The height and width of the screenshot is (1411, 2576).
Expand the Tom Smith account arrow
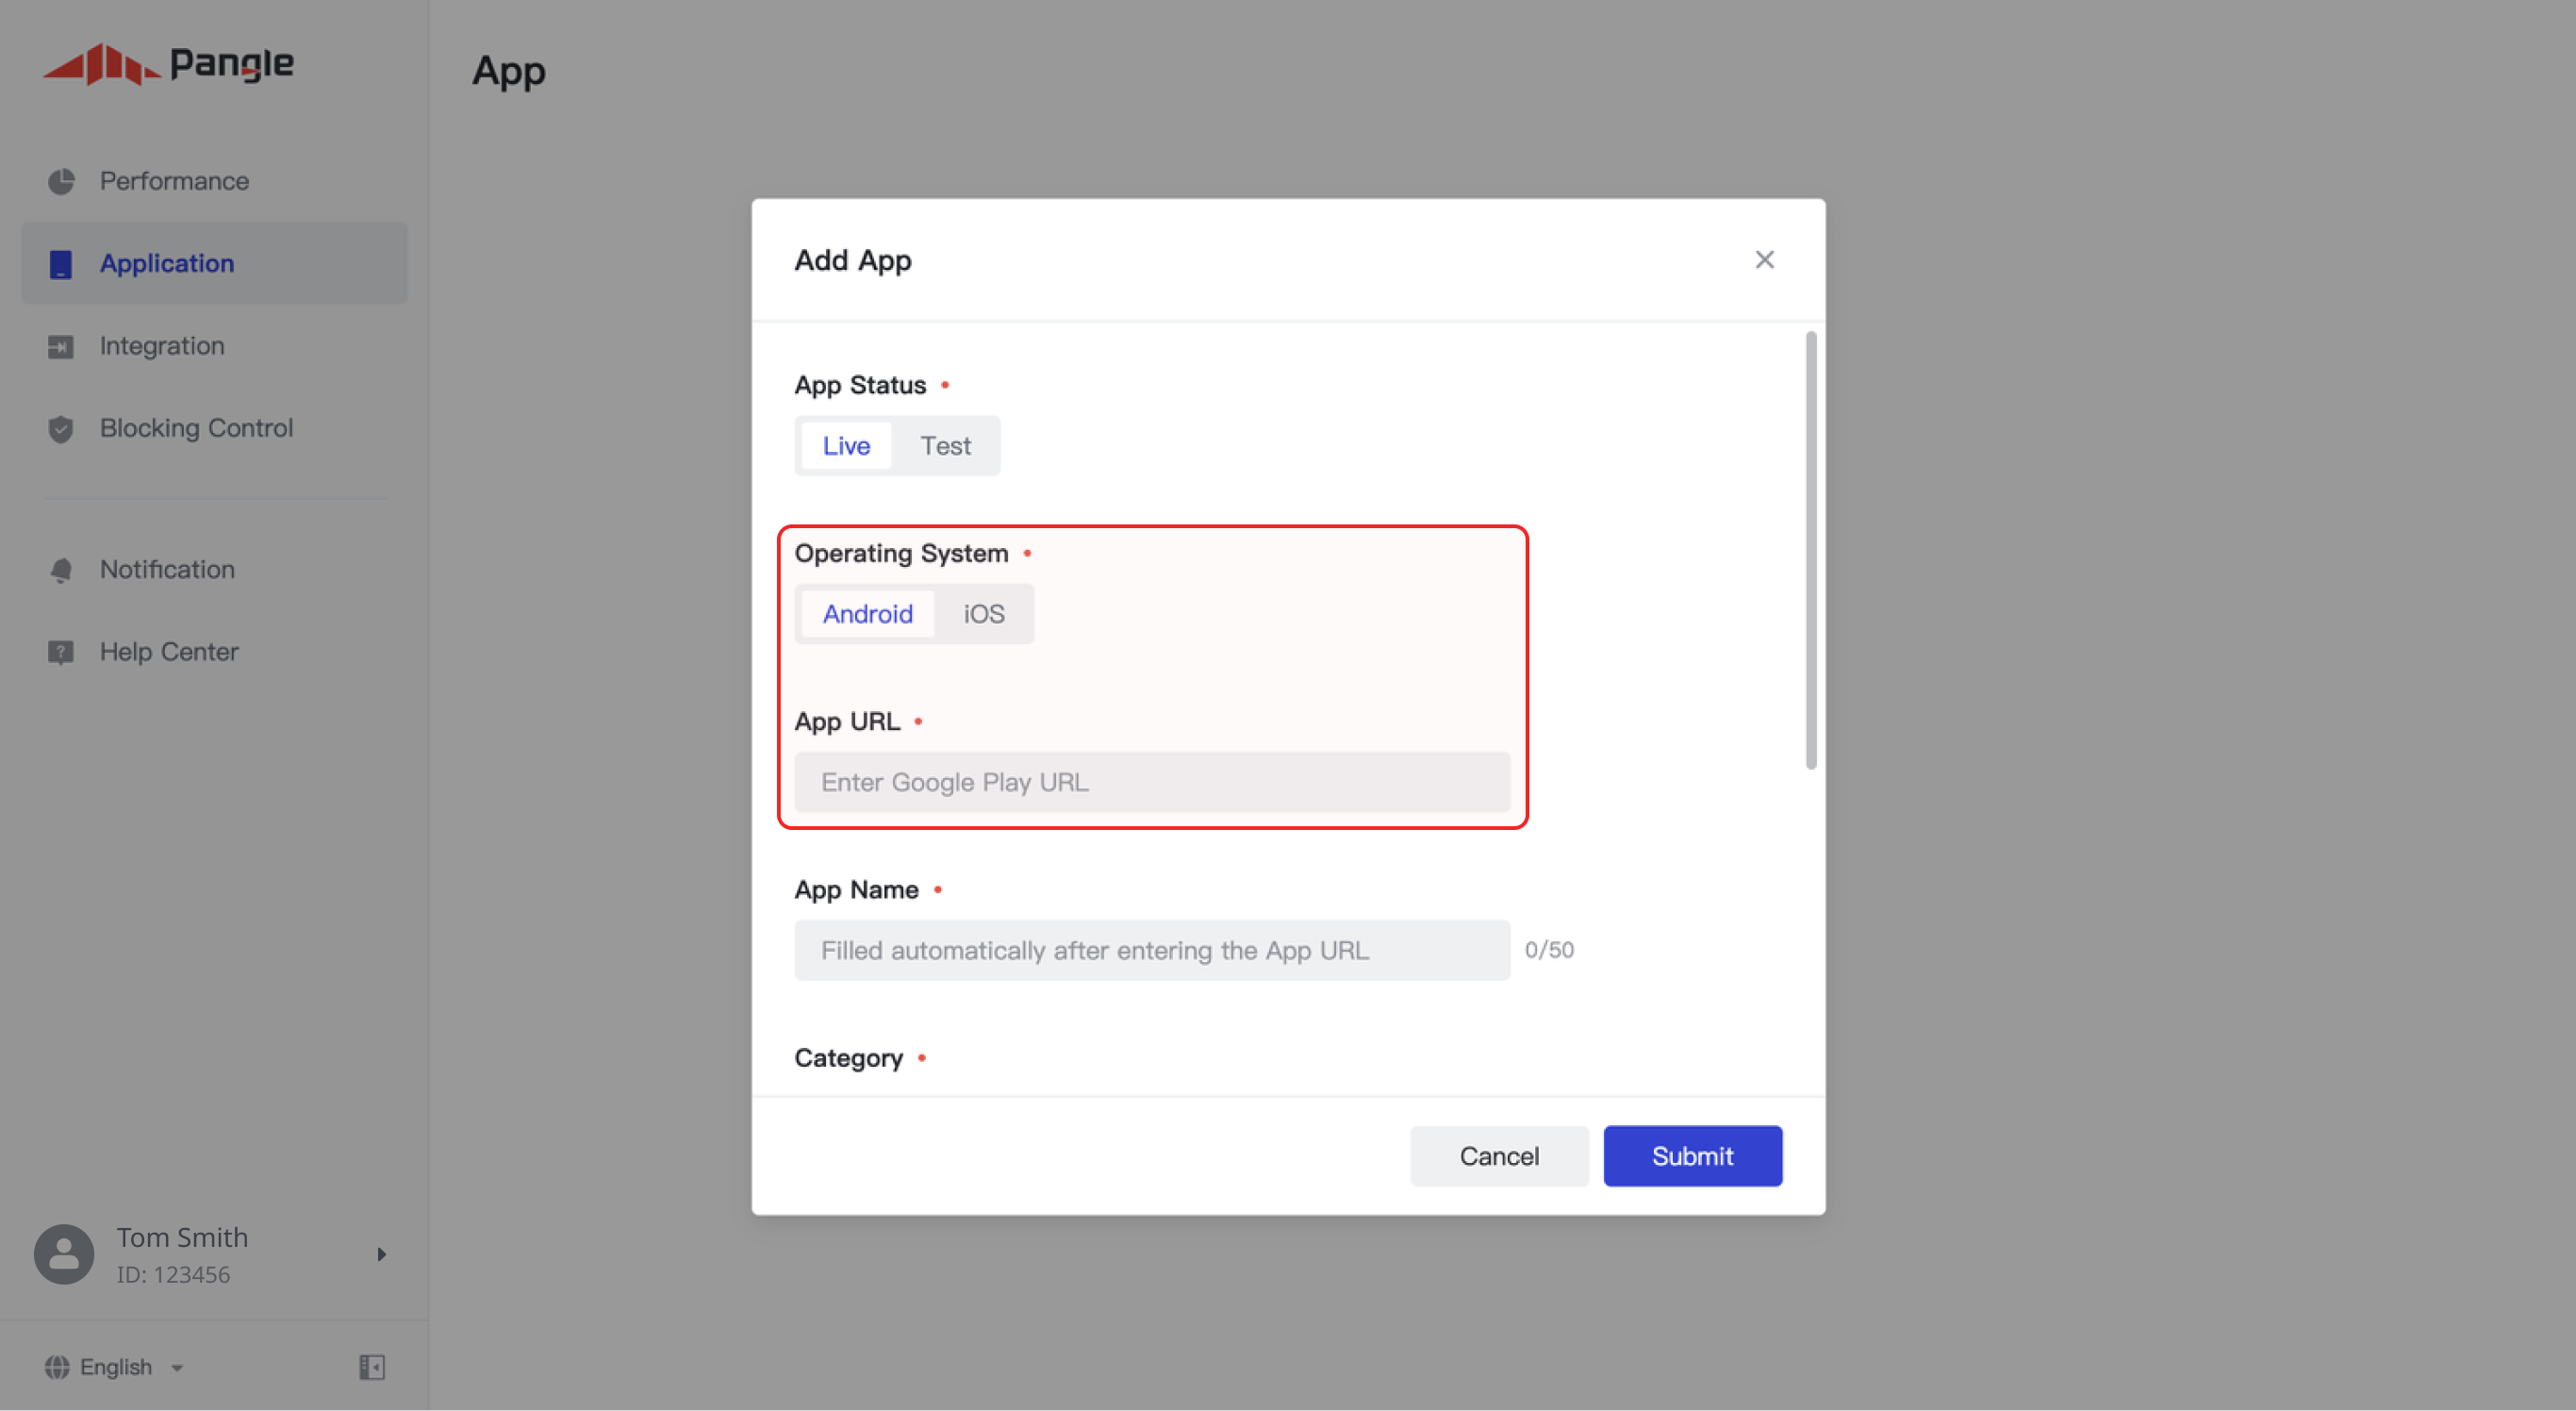[381, 1254]
